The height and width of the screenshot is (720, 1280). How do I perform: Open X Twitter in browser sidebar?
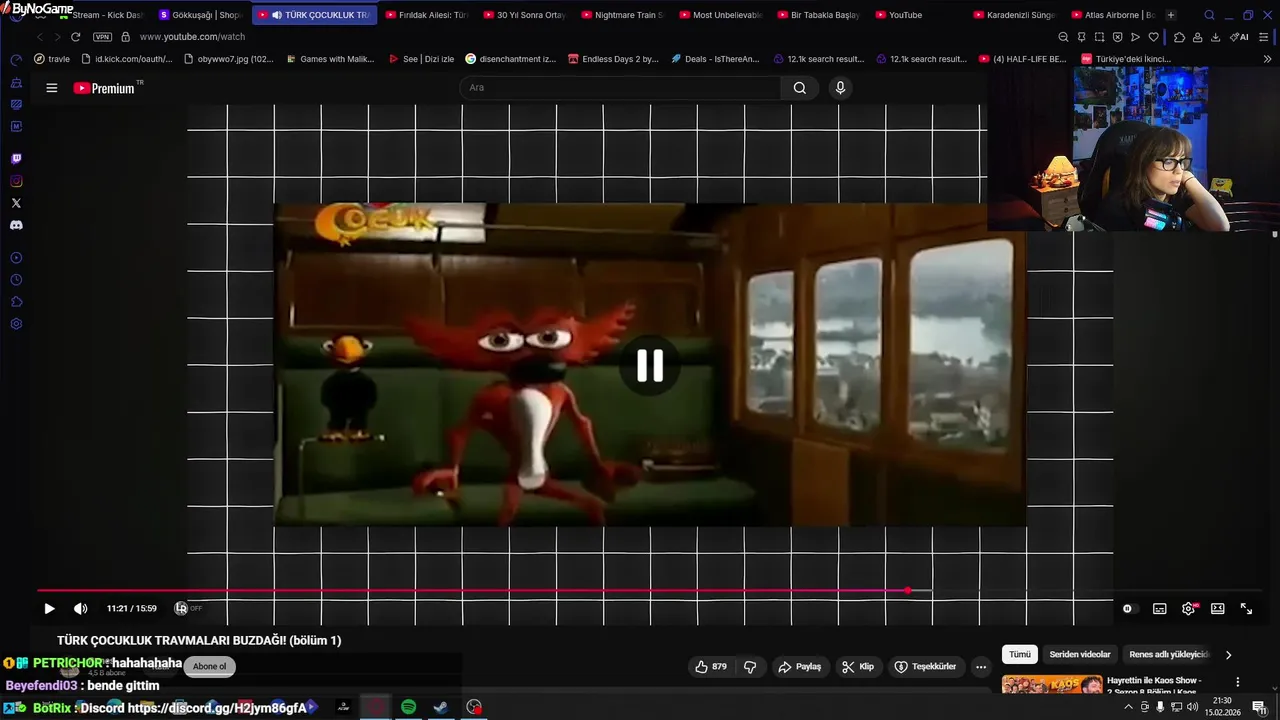16,203
